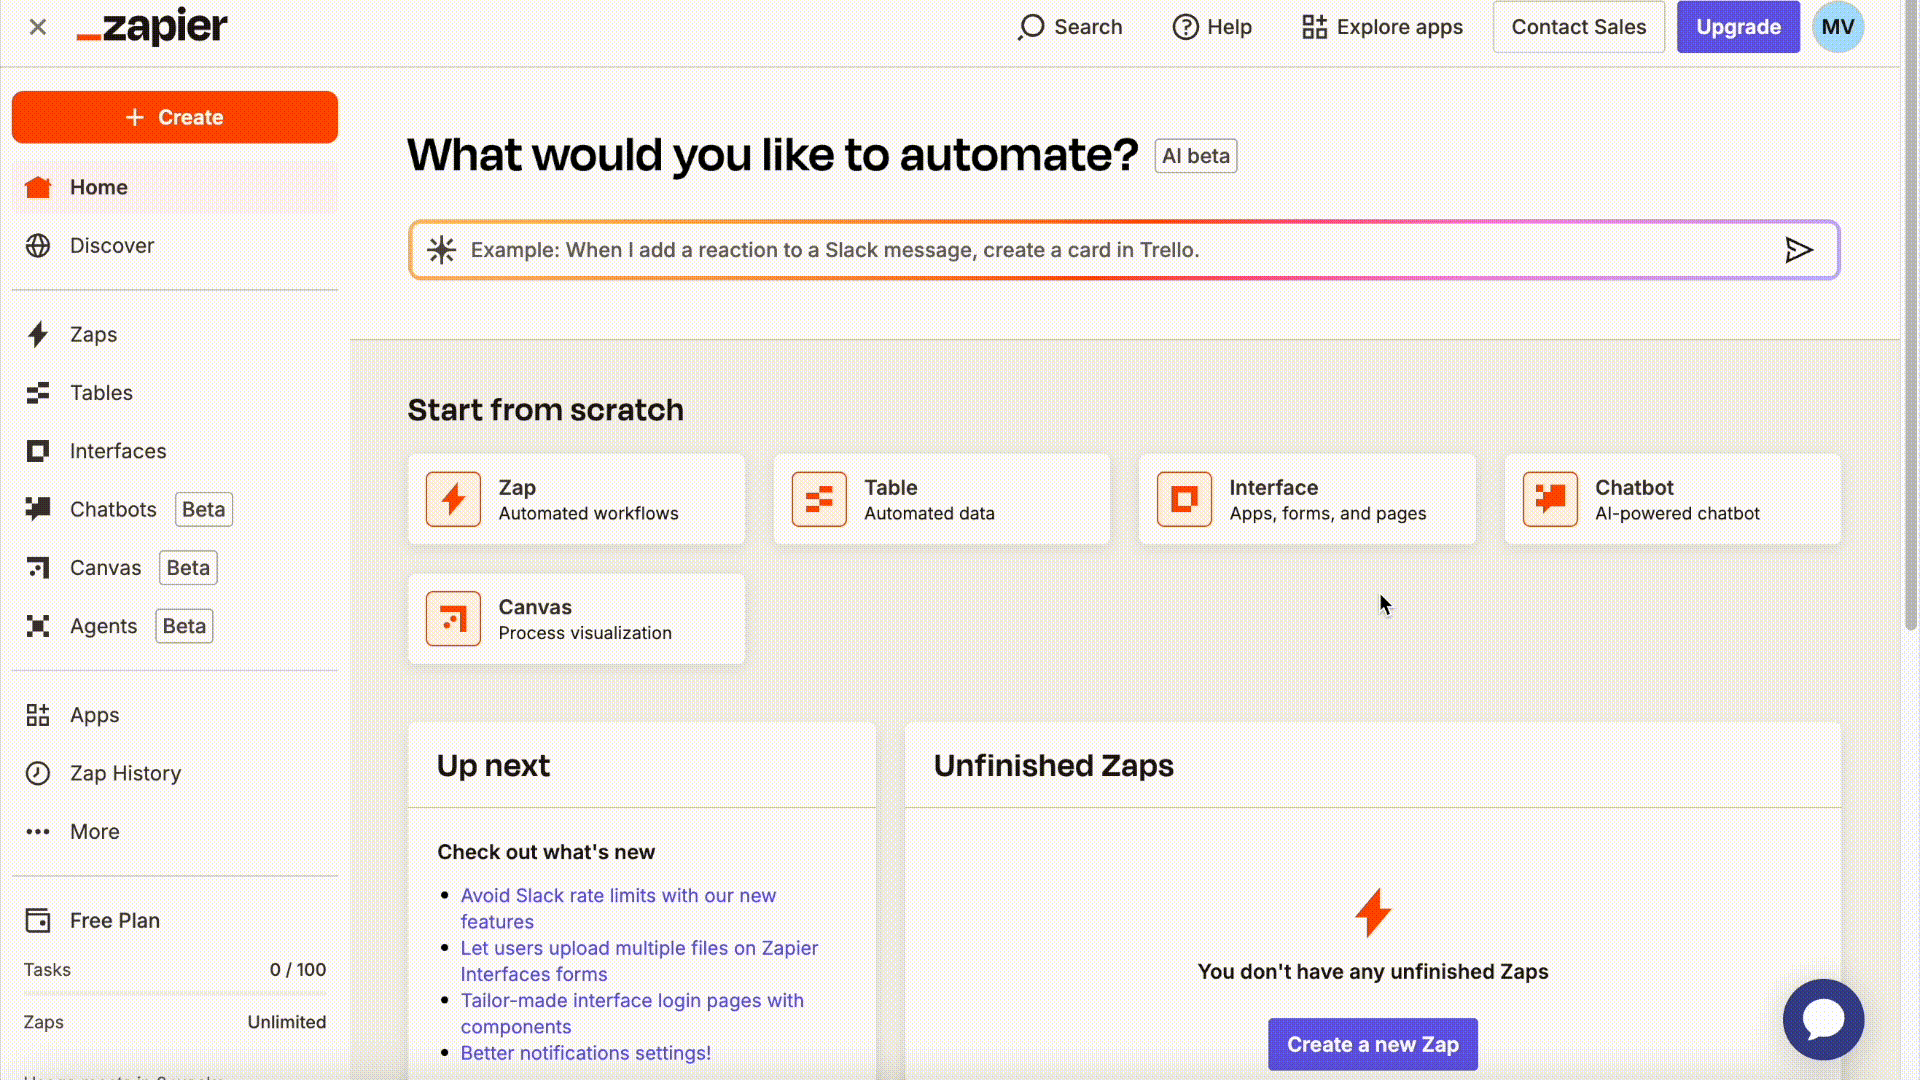Click the Create a new Zap button
Viewport: 1920px width, 1080px height.
(x=1373, y=1044)
